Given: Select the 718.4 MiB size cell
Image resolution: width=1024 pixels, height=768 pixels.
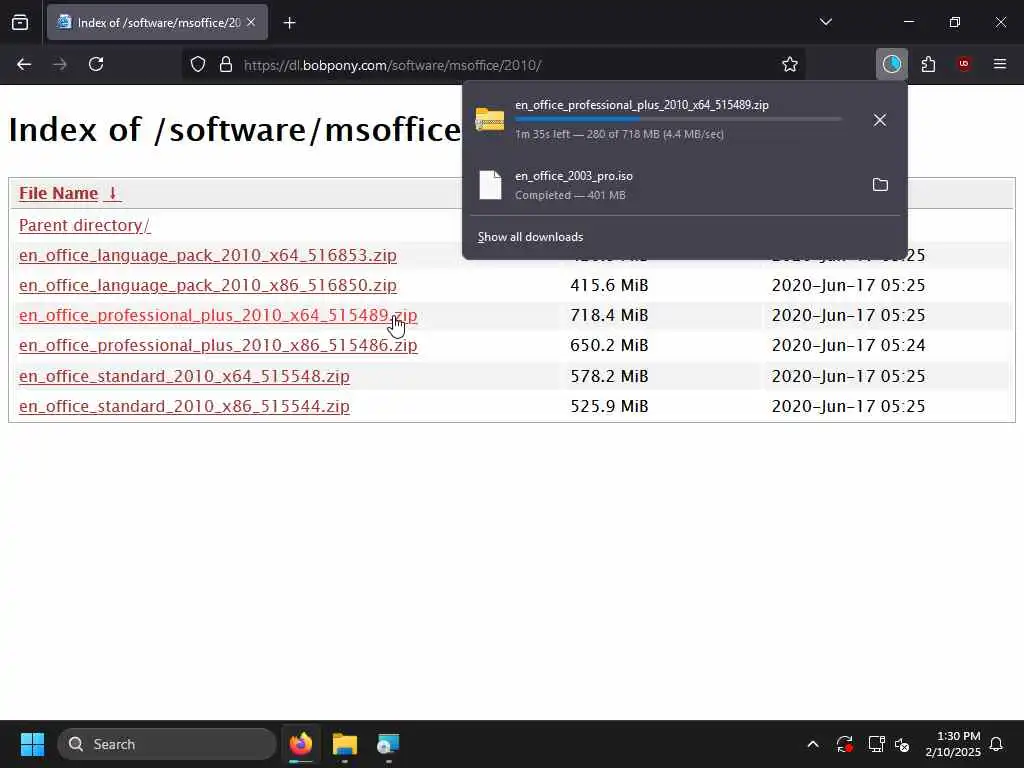Looking at the screenshot, I should tap(609, 315).
